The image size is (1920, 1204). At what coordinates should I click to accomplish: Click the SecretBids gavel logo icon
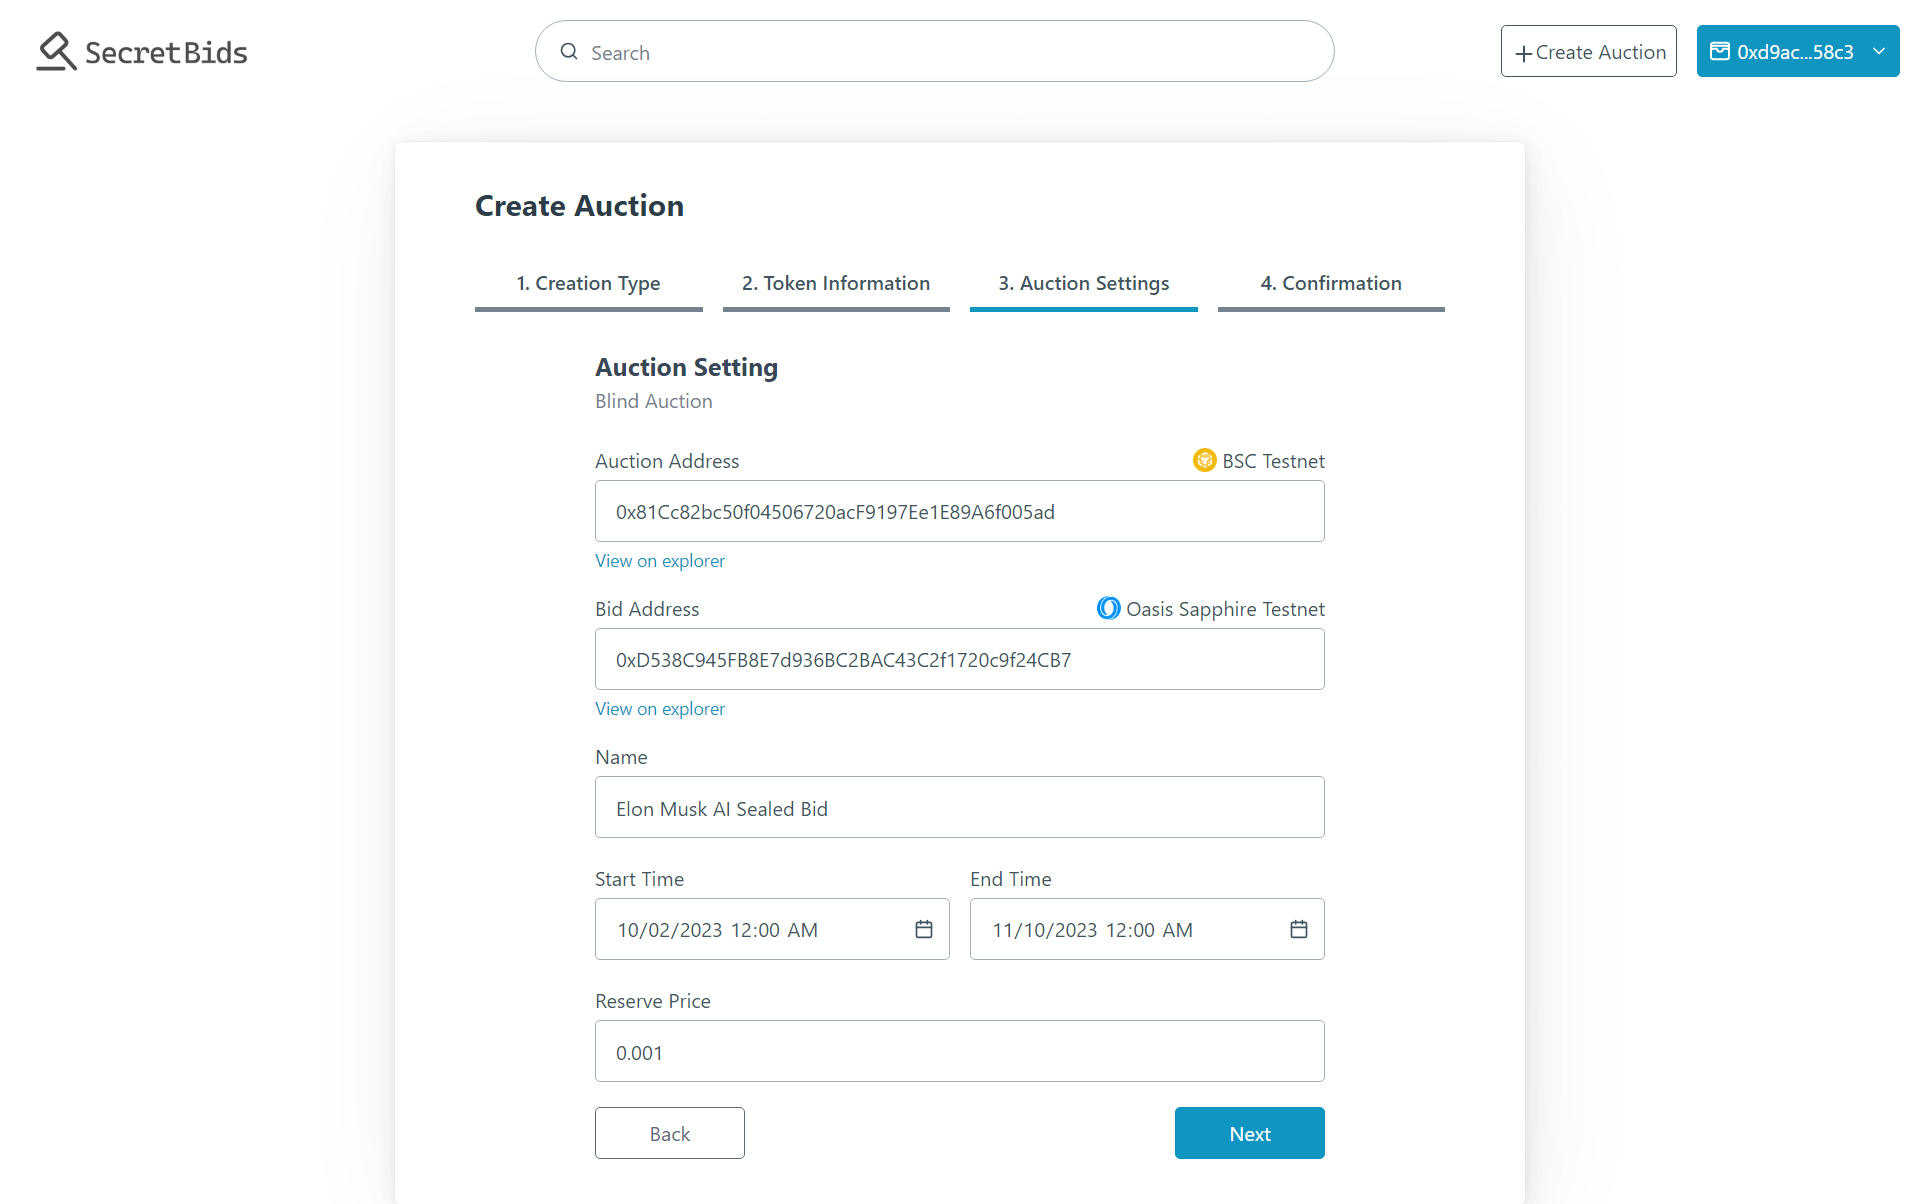click(x=57, y=51)
